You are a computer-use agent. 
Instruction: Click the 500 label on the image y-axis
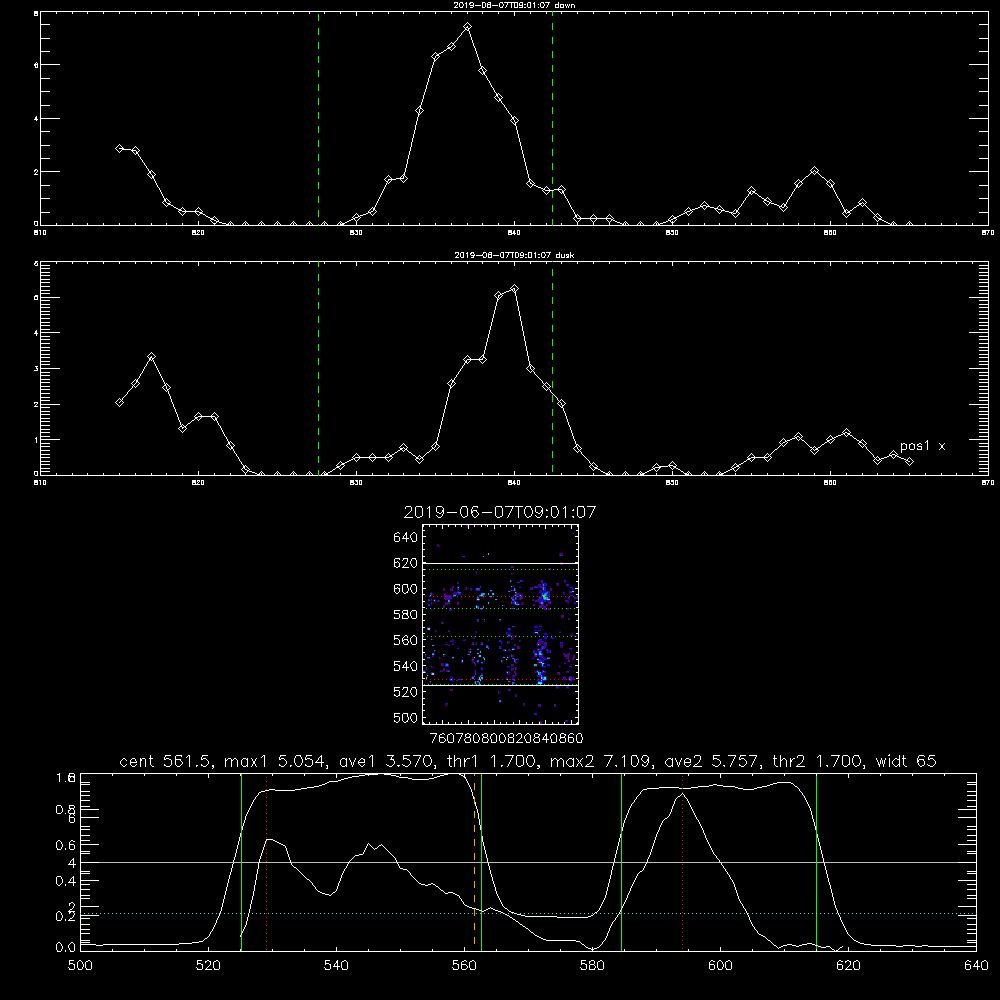[406, 717]
